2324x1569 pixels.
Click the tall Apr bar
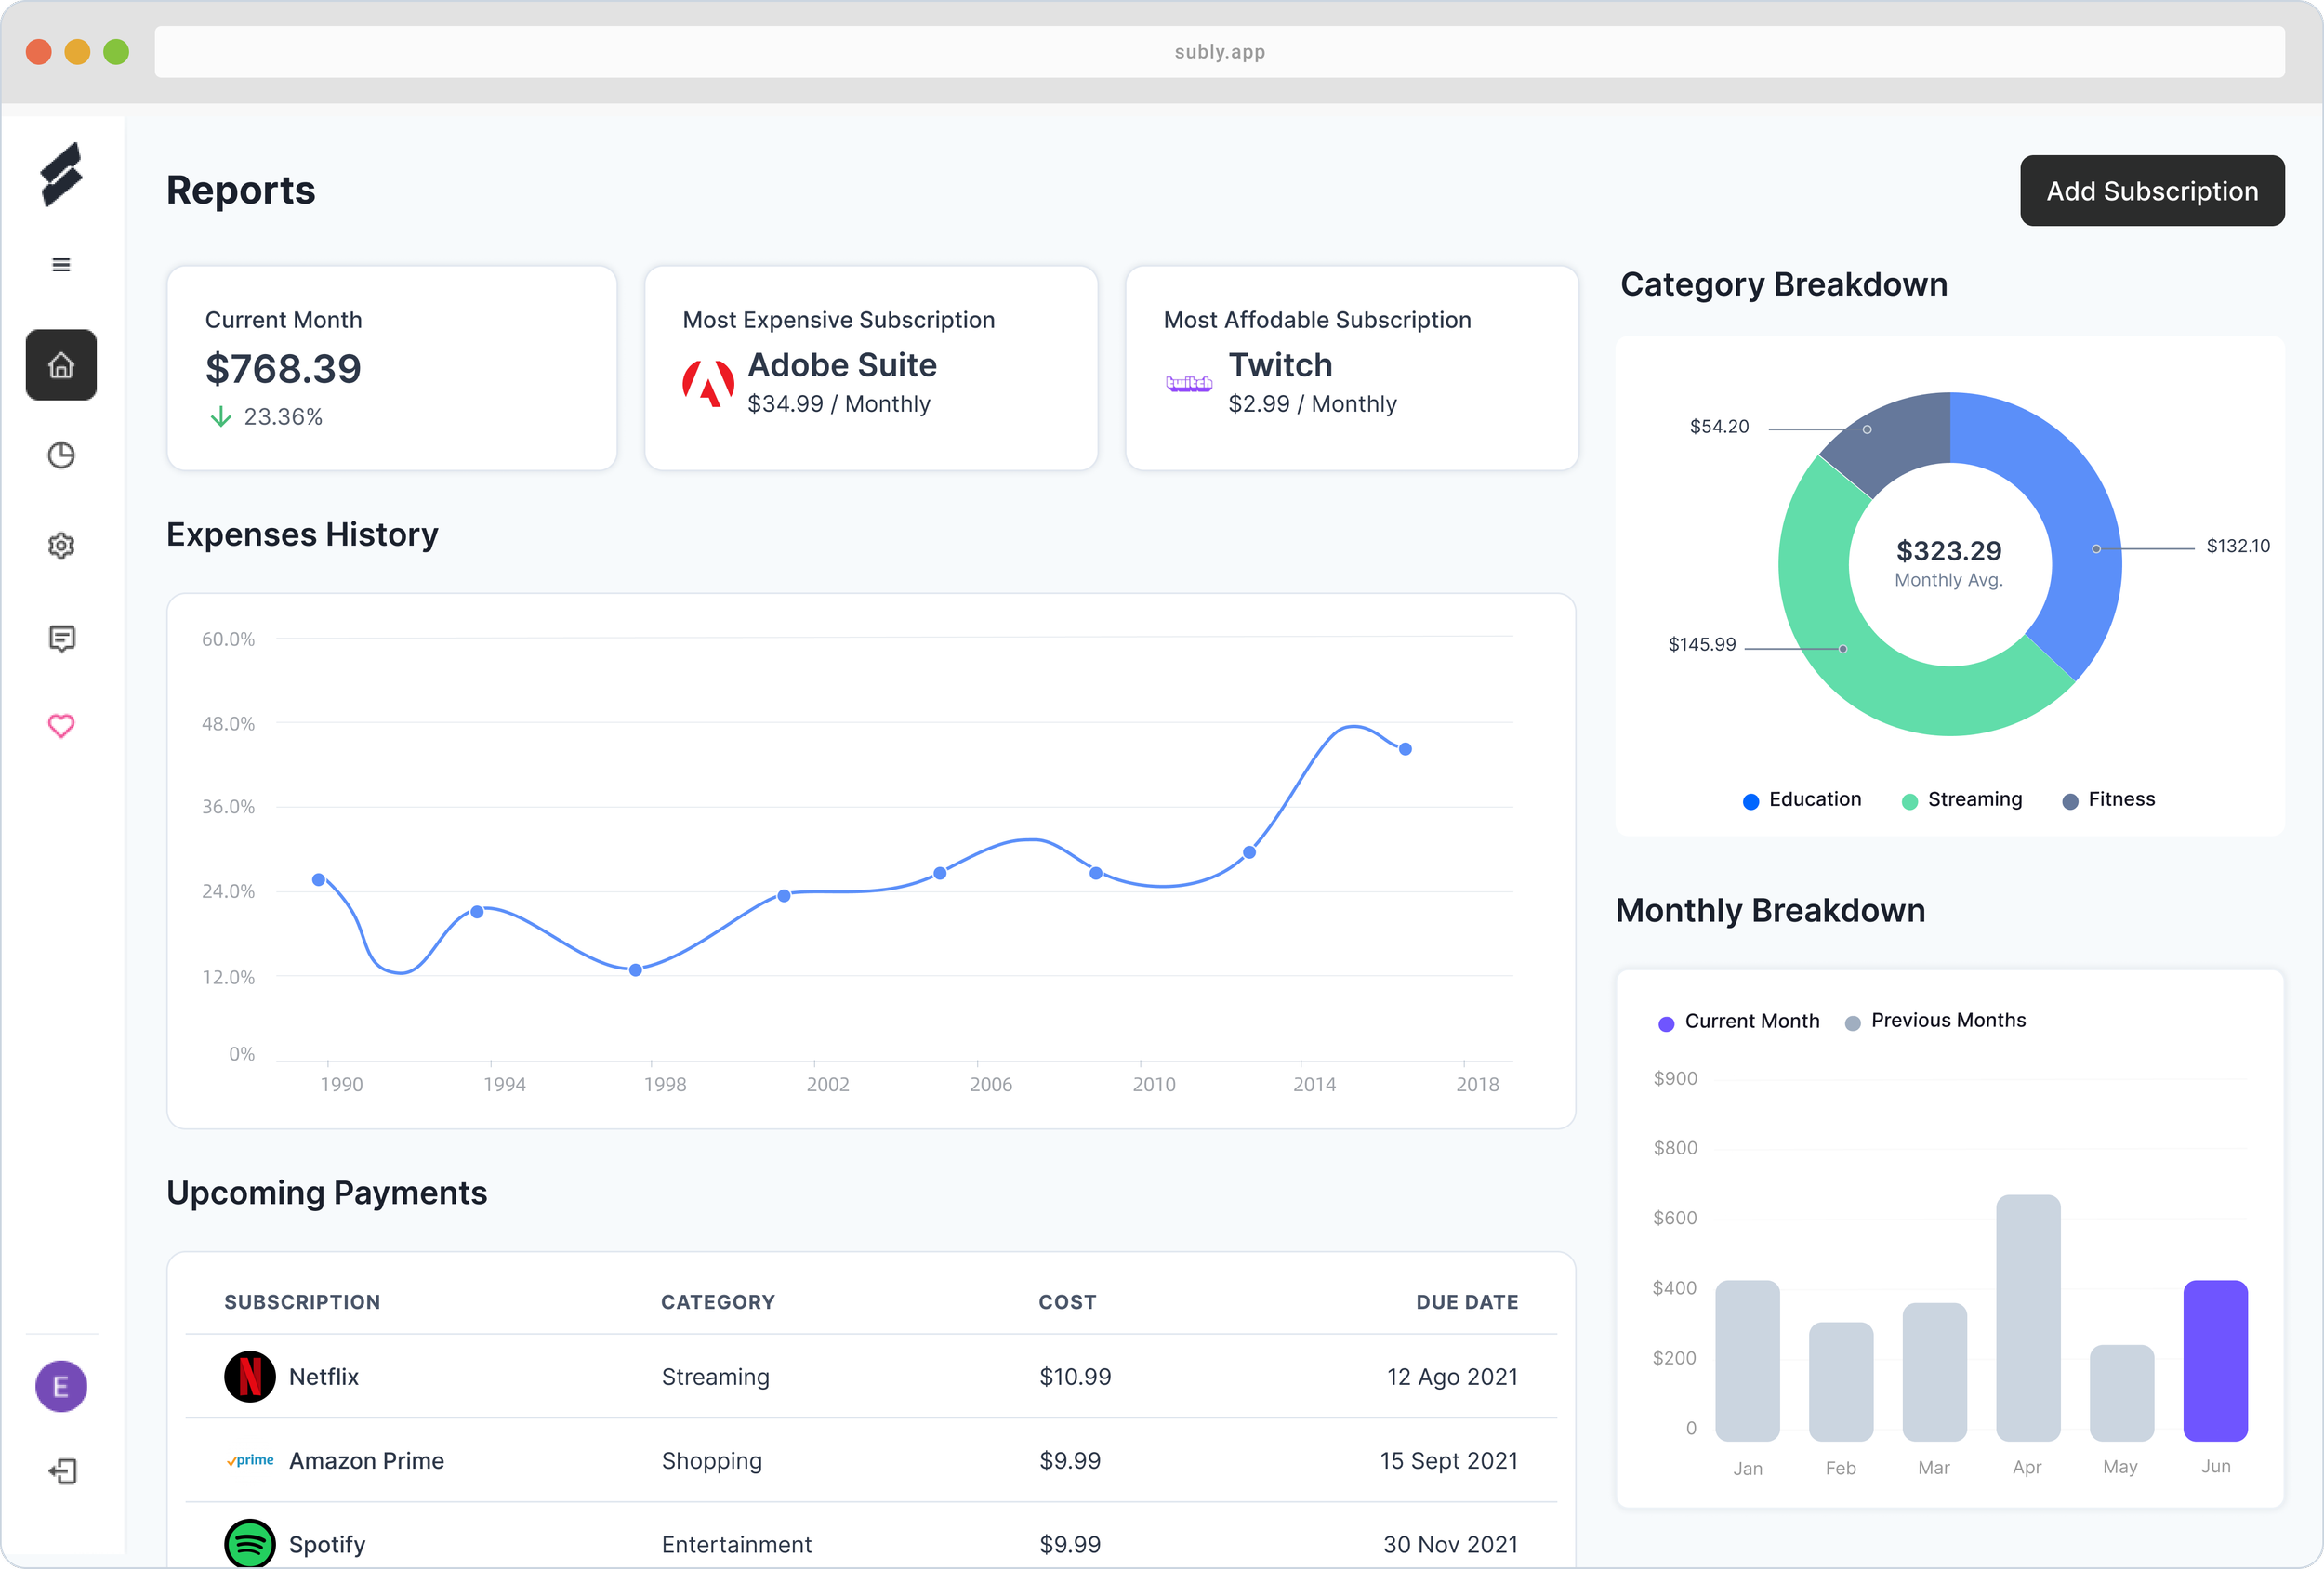pos(2027,1317)
